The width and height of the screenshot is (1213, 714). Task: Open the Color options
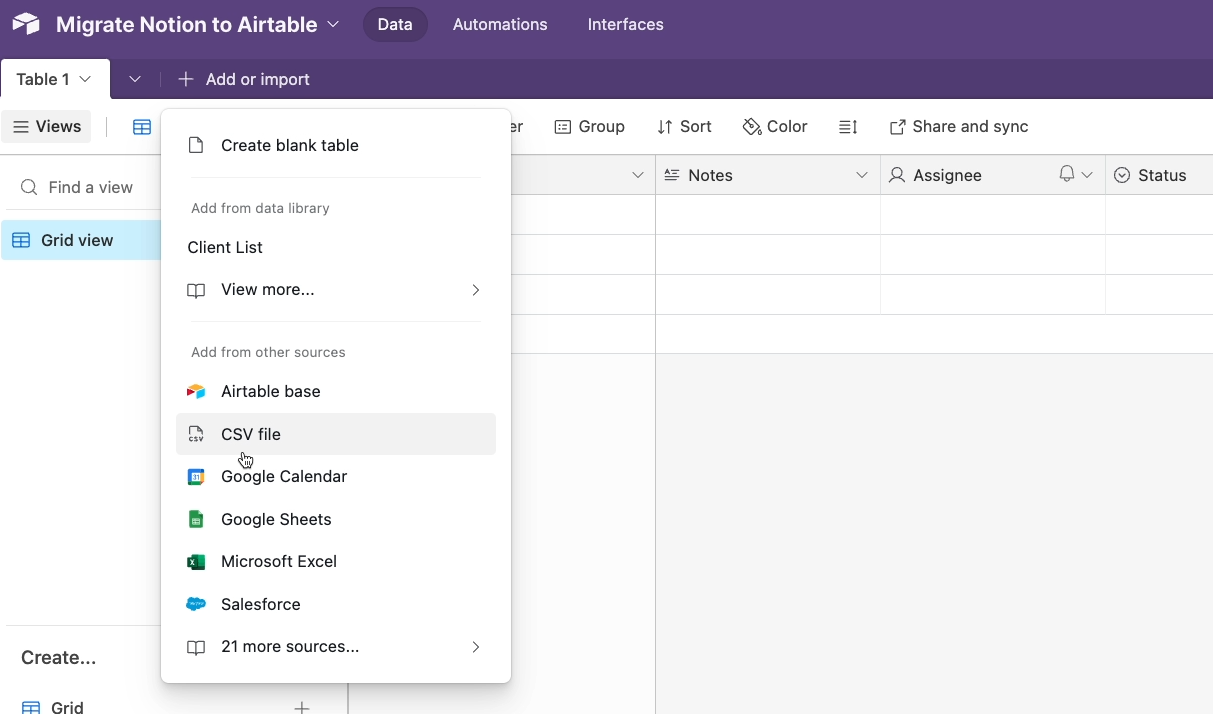(x=775, y=127)
